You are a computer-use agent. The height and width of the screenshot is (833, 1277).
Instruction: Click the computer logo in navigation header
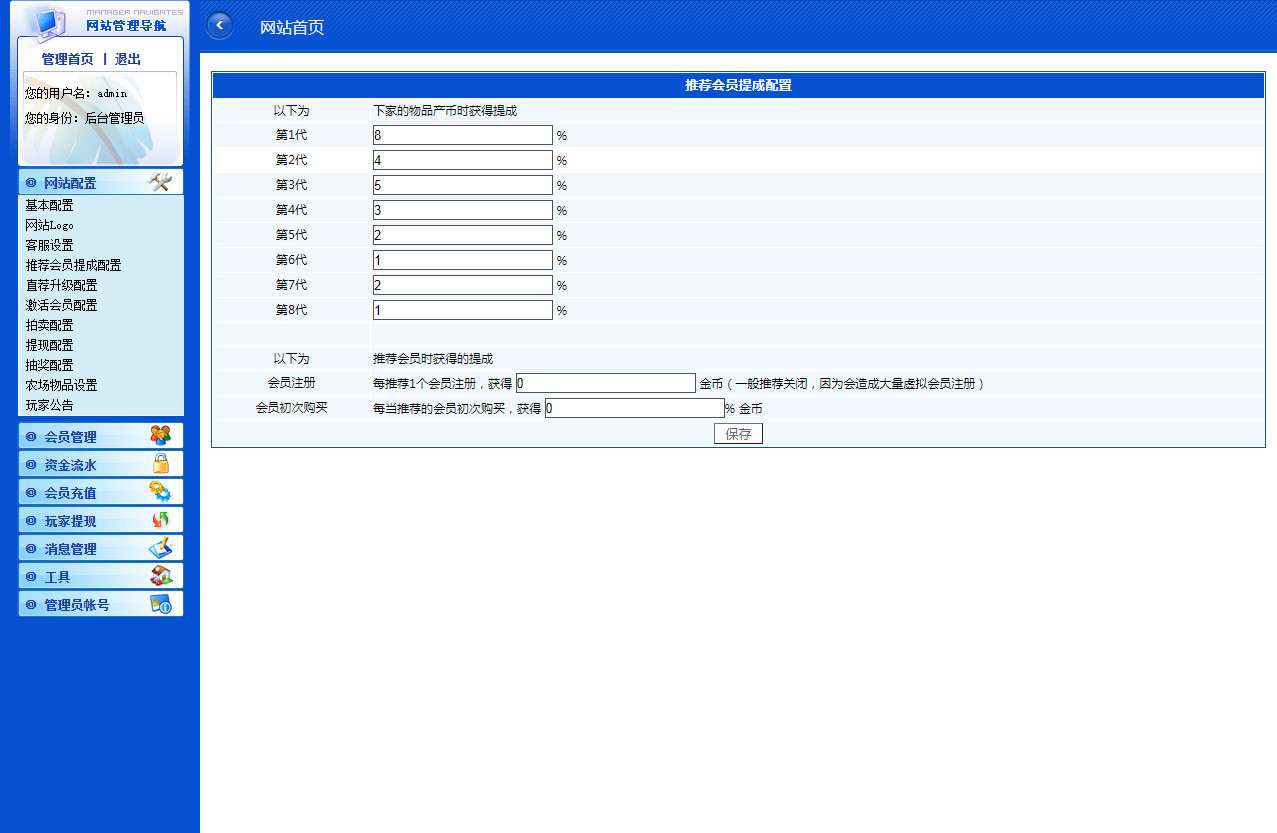click(44, 20)
